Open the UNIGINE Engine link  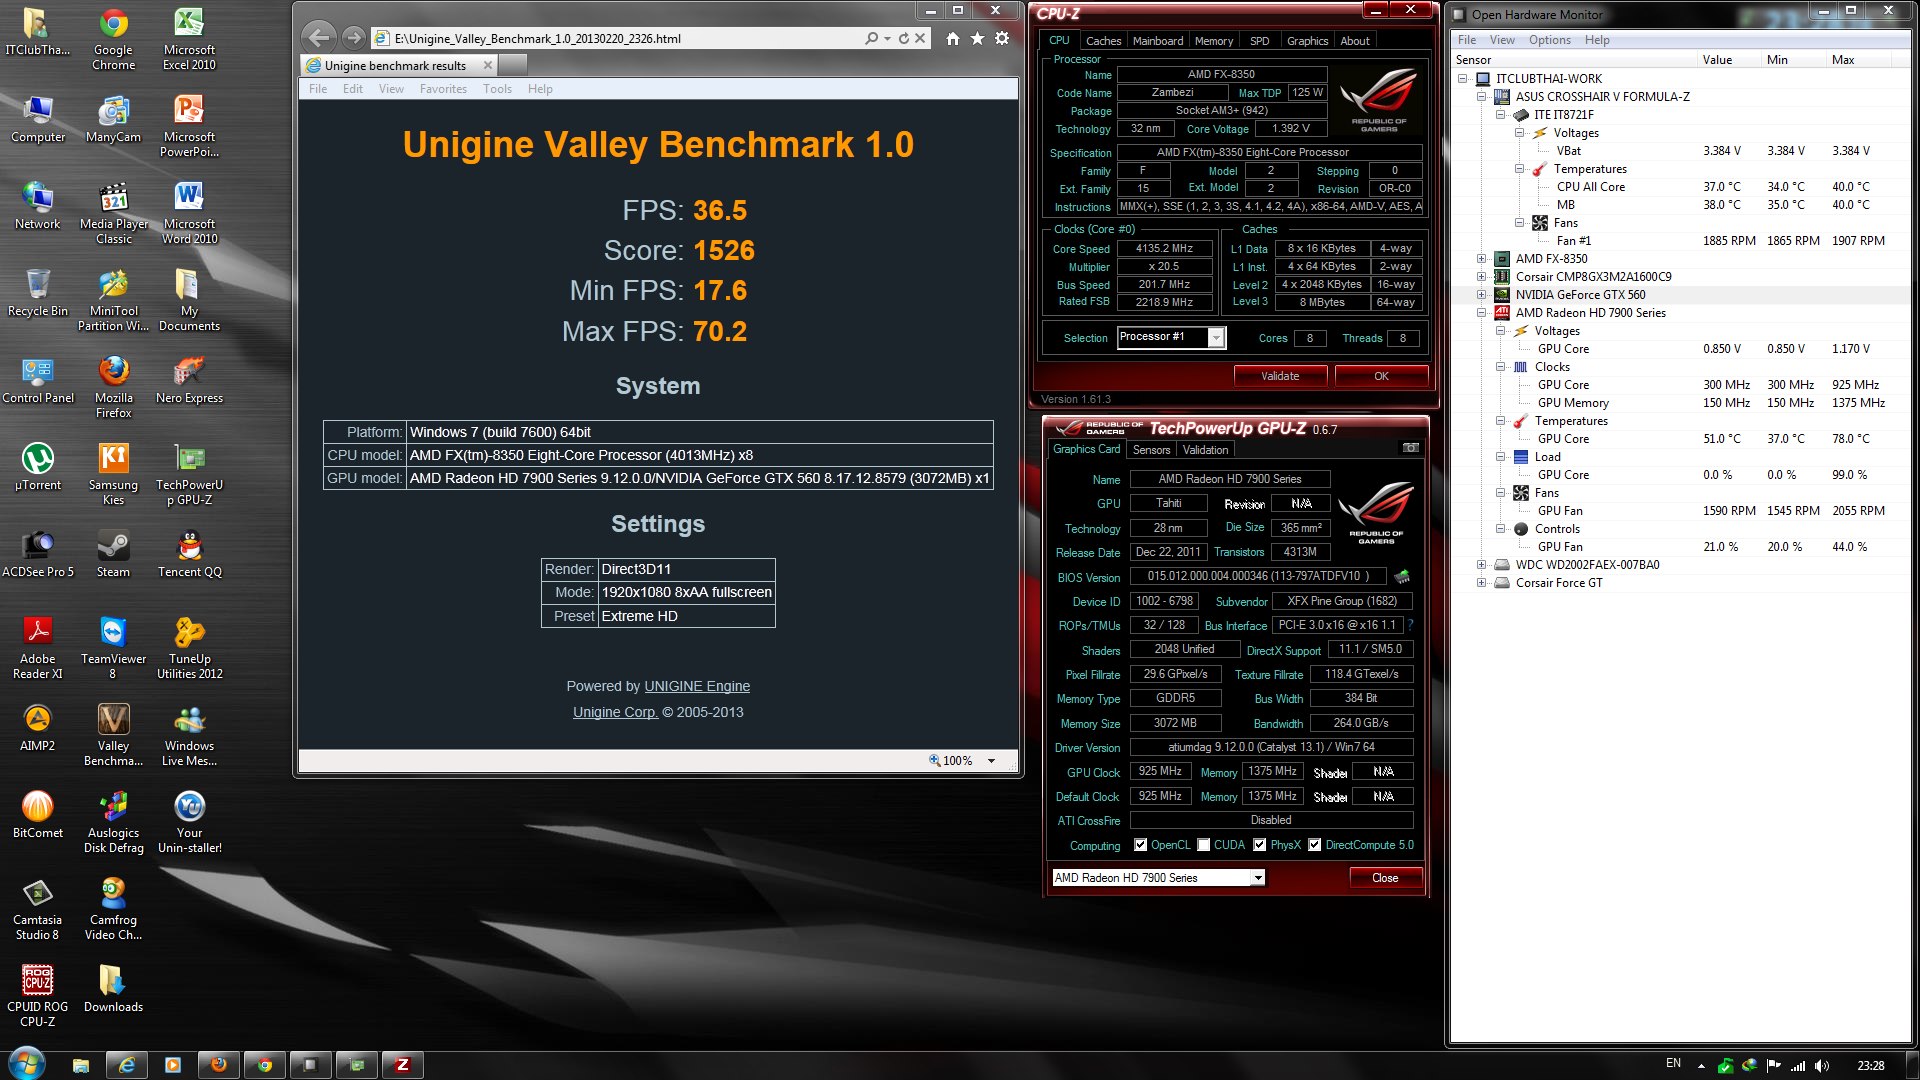[x=696, y=686]
